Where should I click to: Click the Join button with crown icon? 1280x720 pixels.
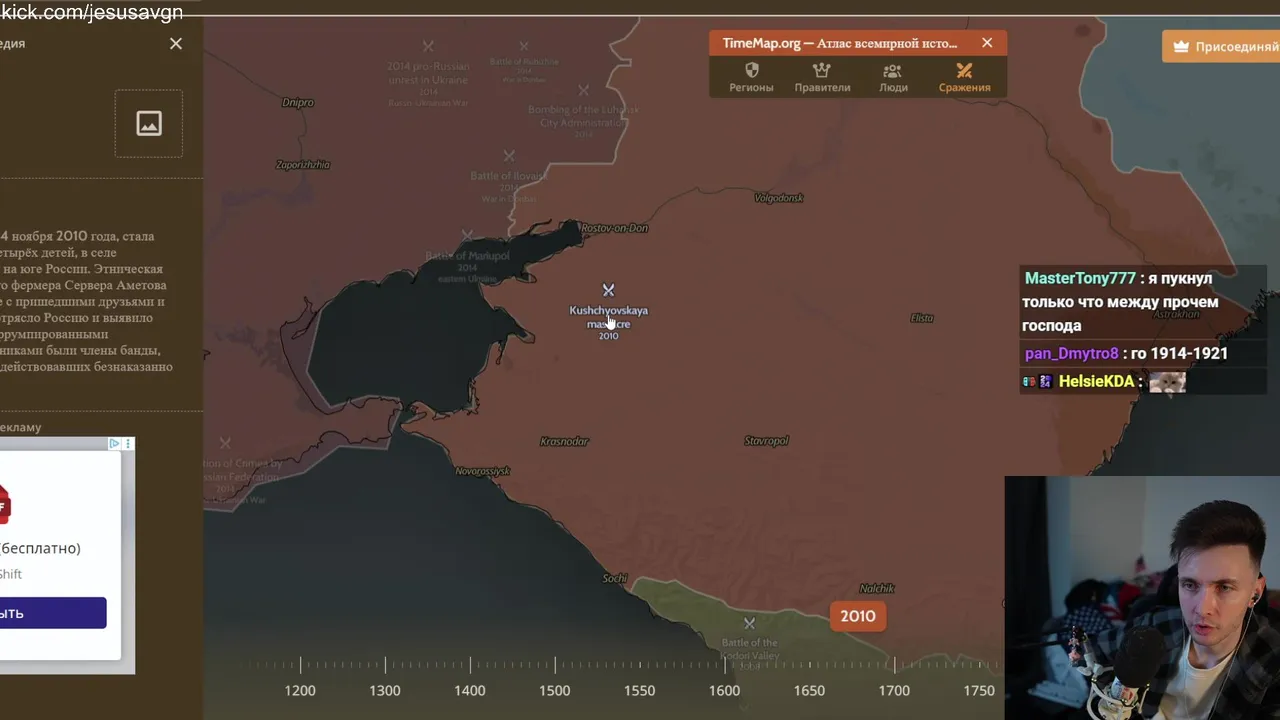click(1221, 46)
